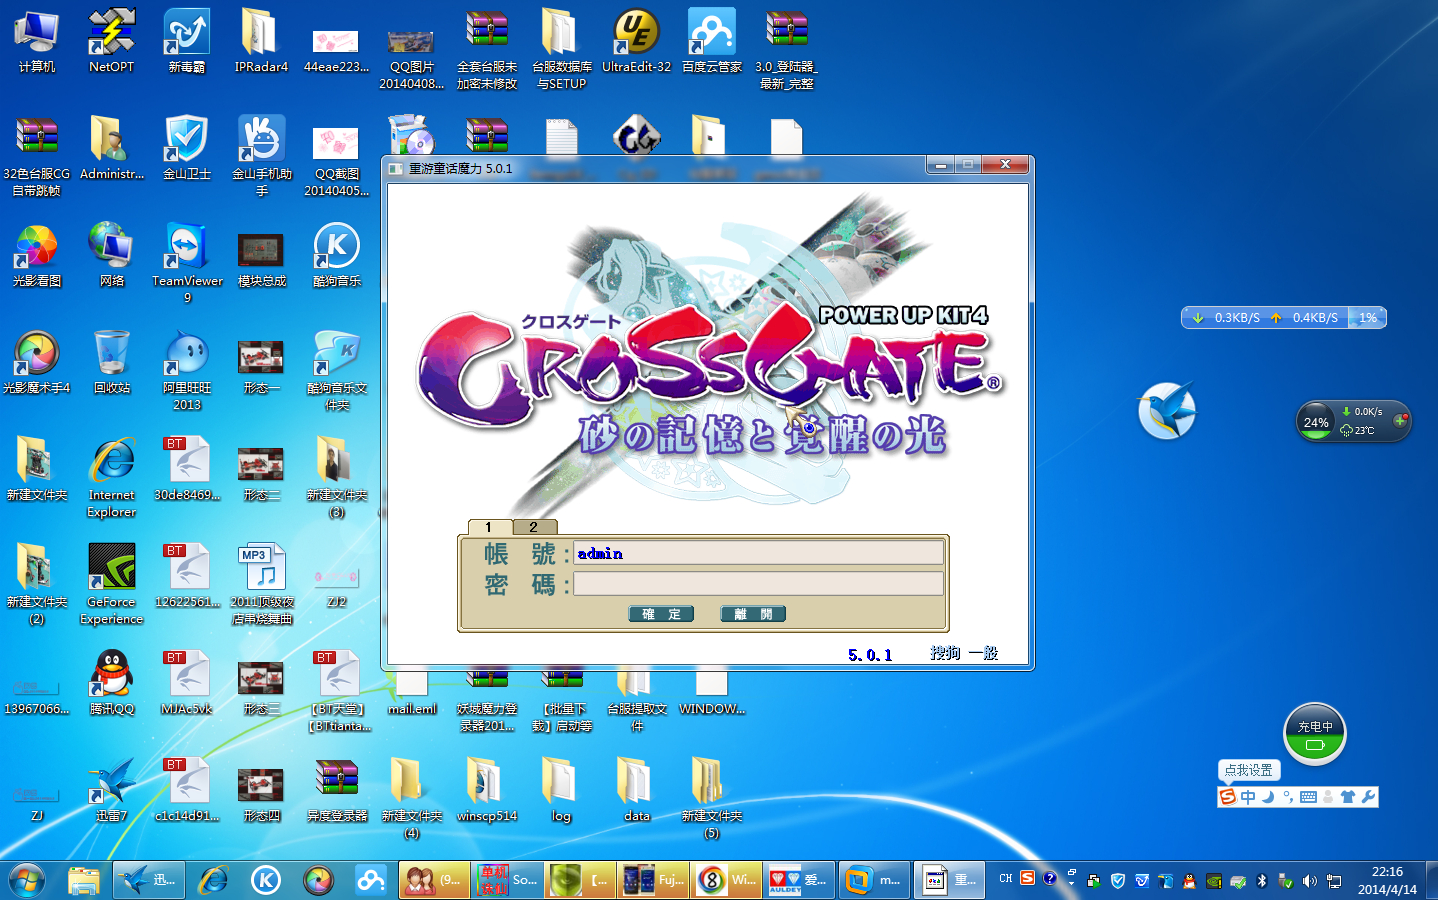Viewport: 1438px width, 900px height.
Task: Select login tab 1
Action: 489,527
